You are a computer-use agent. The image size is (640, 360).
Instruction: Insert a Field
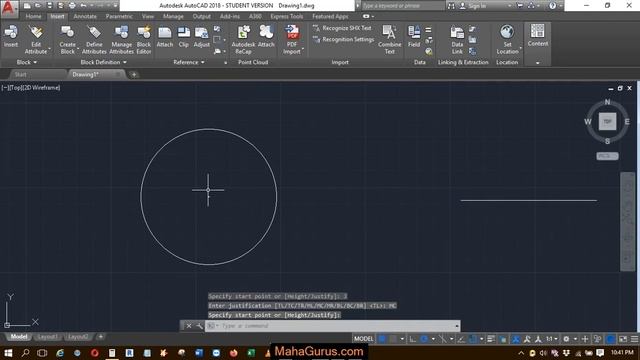[x=414, y=37]
